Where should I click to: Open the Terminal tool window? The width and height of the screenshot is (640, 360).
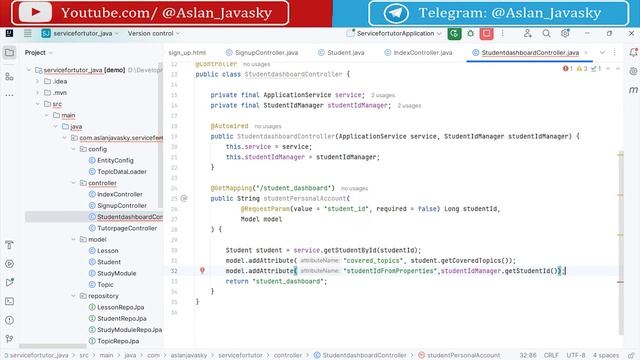click(9, 301)
